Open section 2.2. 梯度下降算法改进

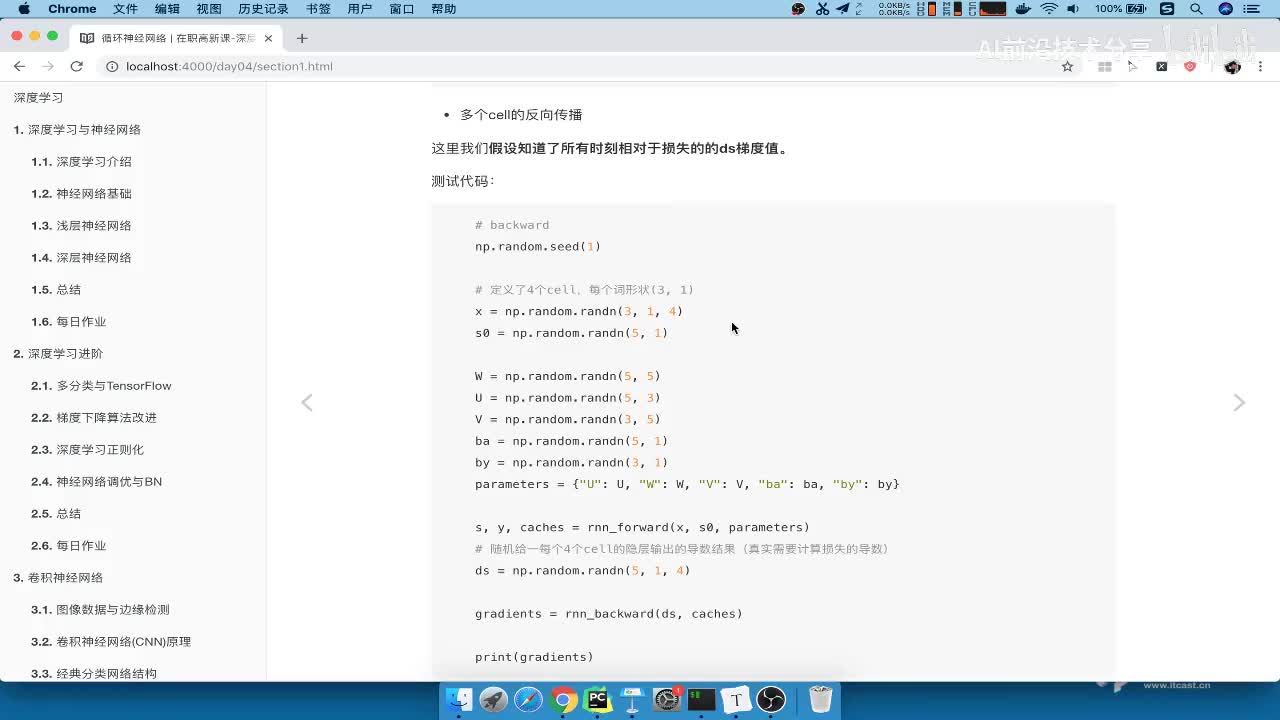94,418
